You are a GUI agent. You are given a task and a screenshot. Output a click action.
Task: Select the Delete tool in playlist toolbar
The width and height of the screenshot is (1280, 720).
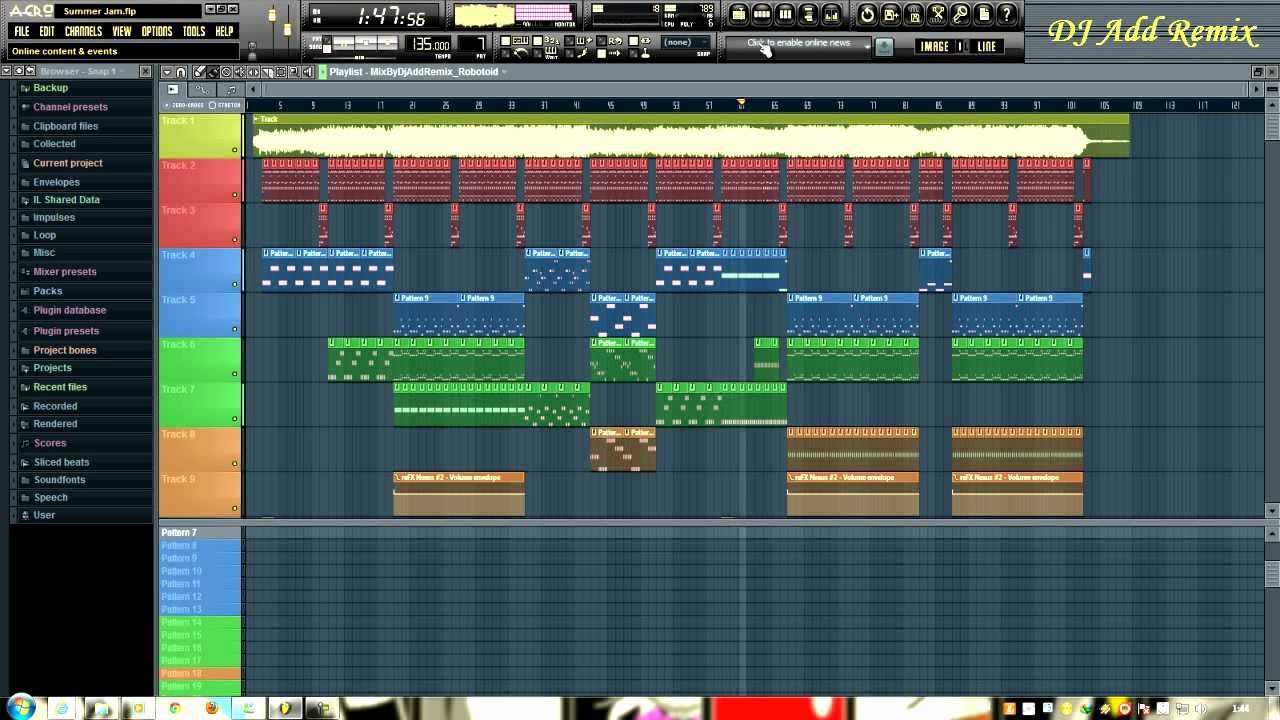tap(226, 72)
